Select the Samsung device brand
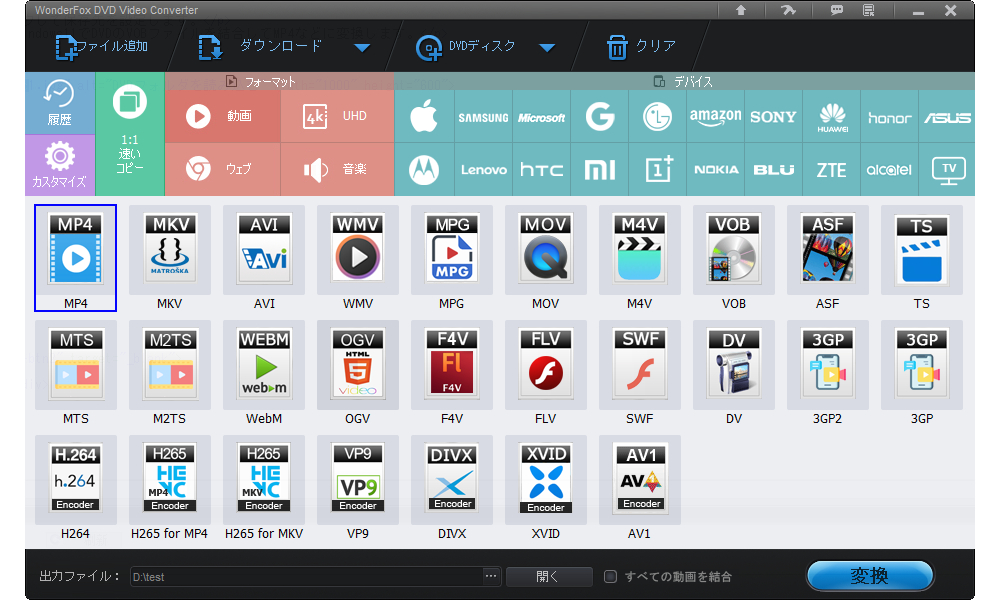The height and width of the screenshot is (600, 1000). pos(483,117)
